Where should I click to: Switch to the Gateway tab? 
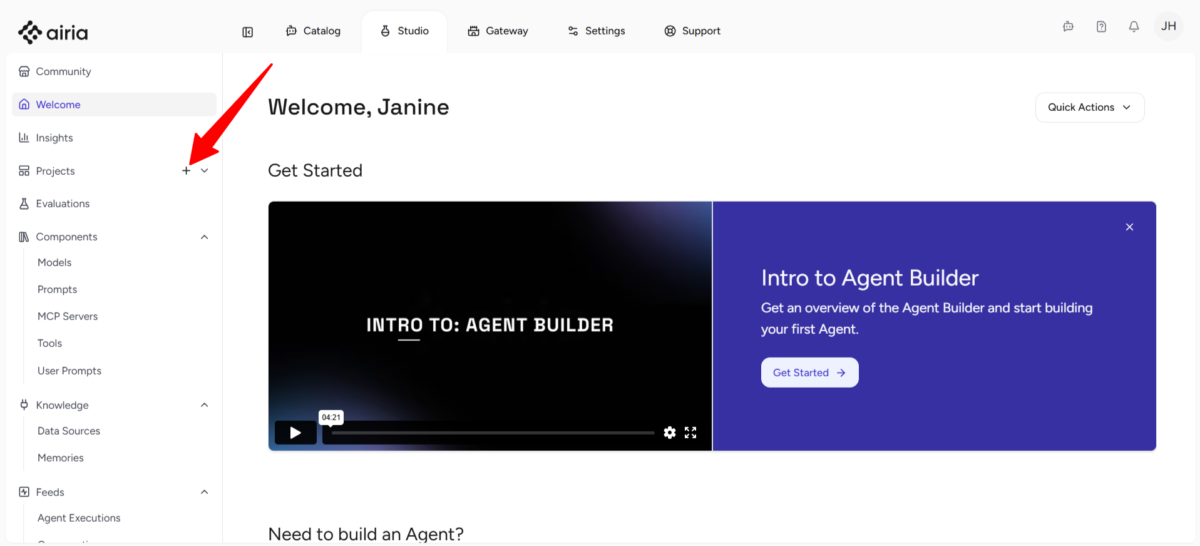pos(498,31)
